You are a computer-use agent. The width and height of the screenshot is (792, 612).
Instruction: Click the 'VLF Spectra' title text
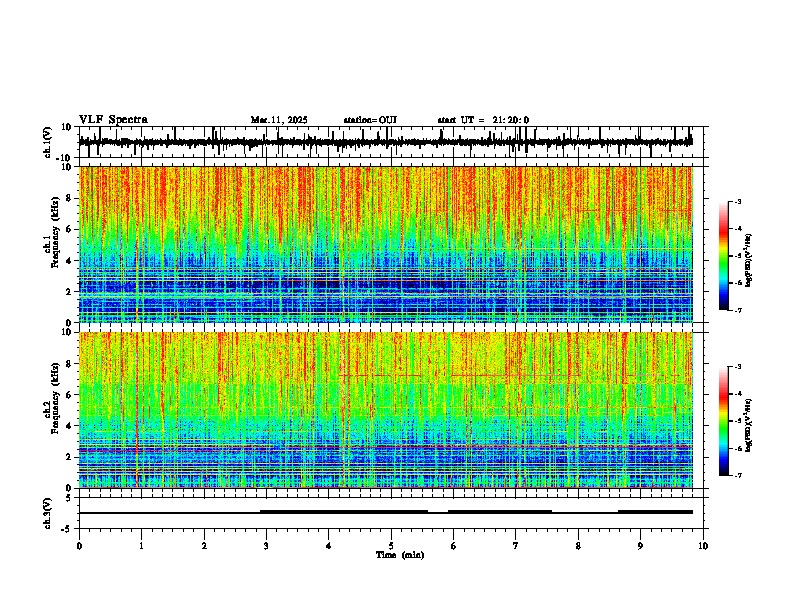(x=113, y=120)
